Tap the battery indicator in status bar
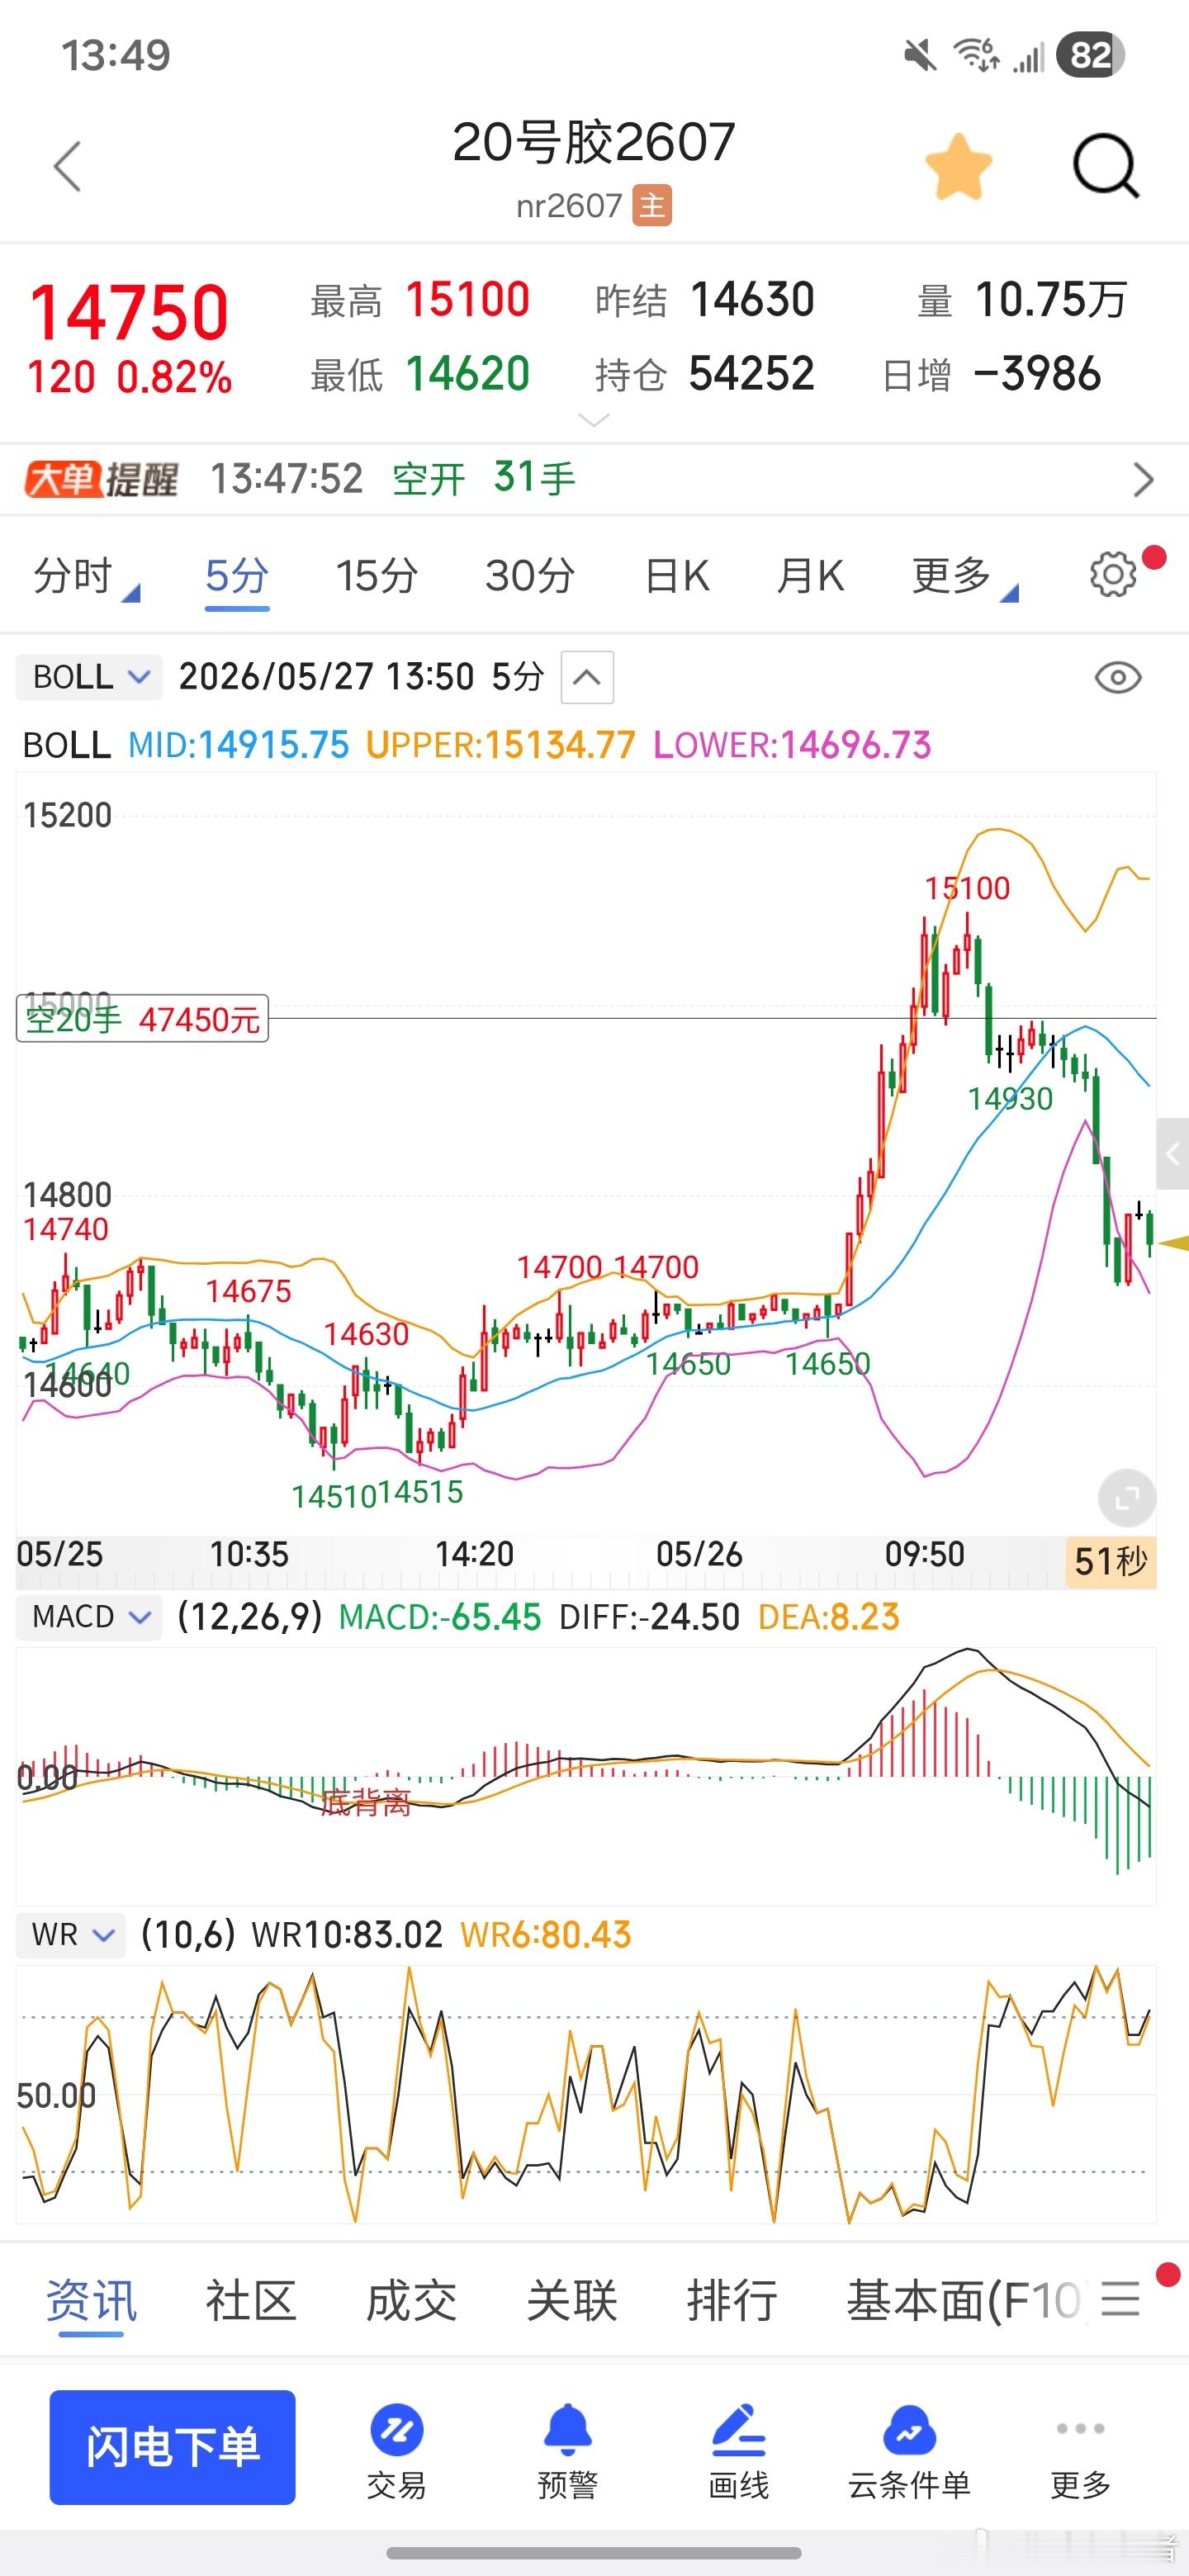 pyautogui.click(x=1091, y=54)
